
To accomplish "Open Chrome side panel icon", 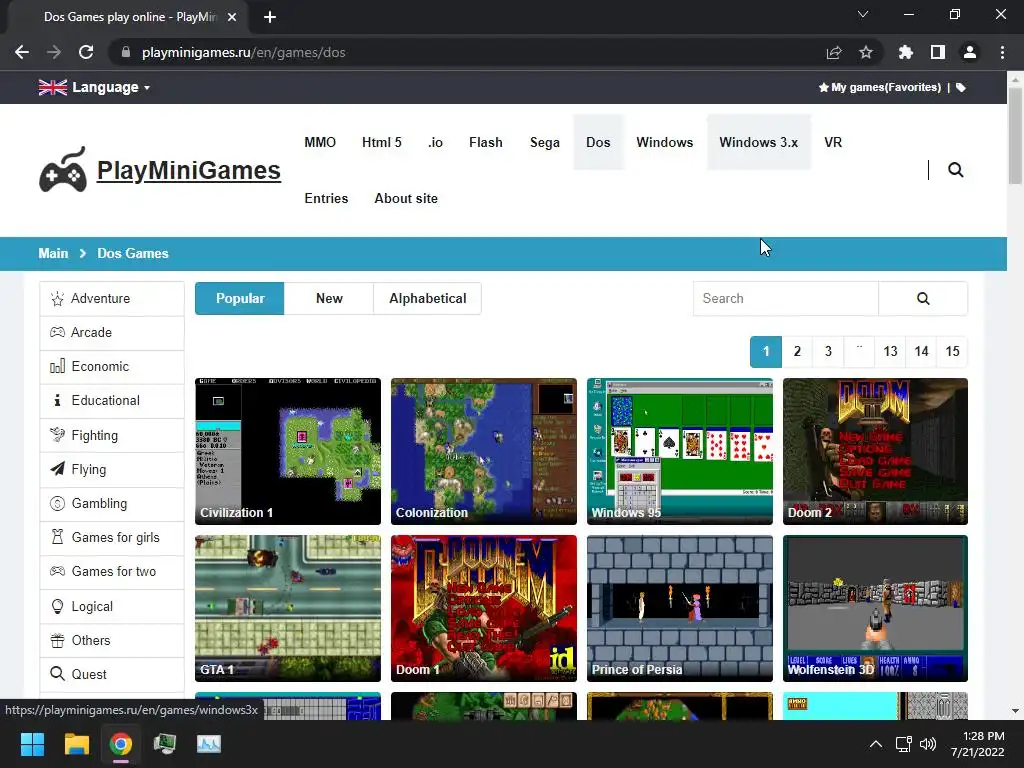I will (x=937, y=52).
